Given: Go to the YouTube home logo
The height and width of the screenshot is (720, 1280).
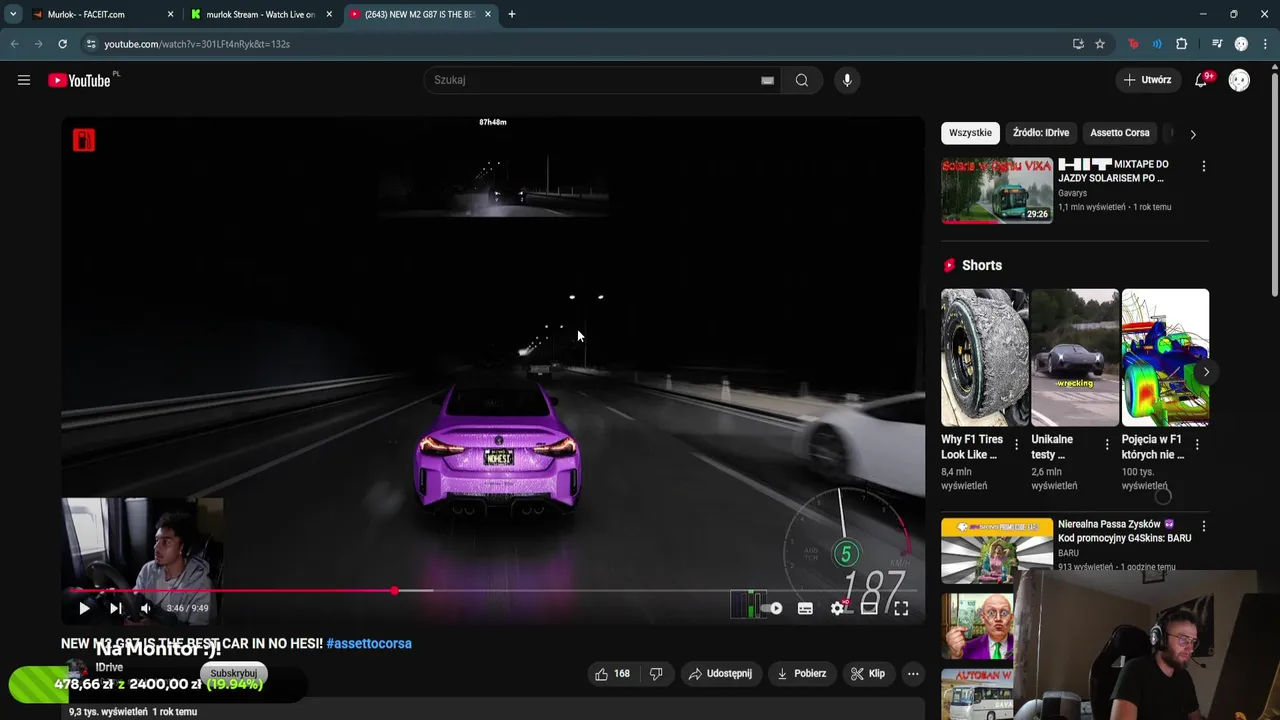Looking at the screenshot, I should (x=79, y=80).
